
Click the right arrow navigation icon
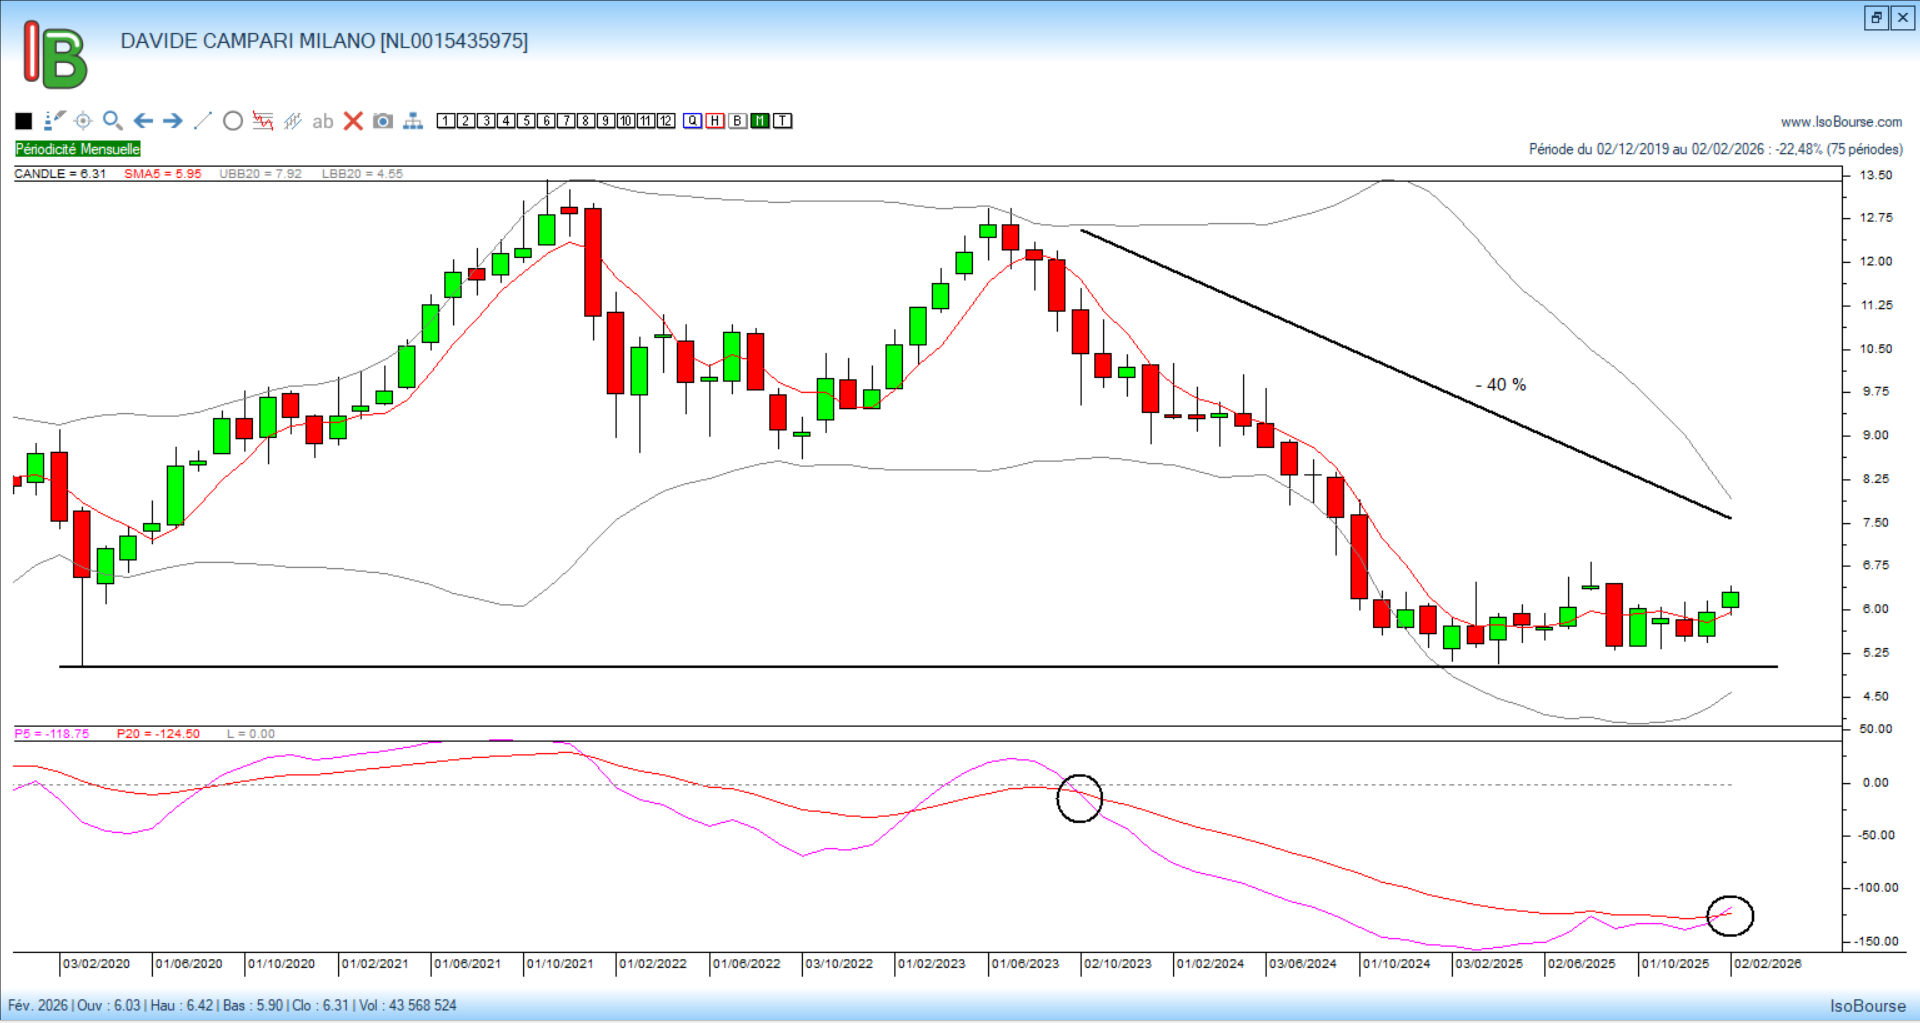pos(173,121)
